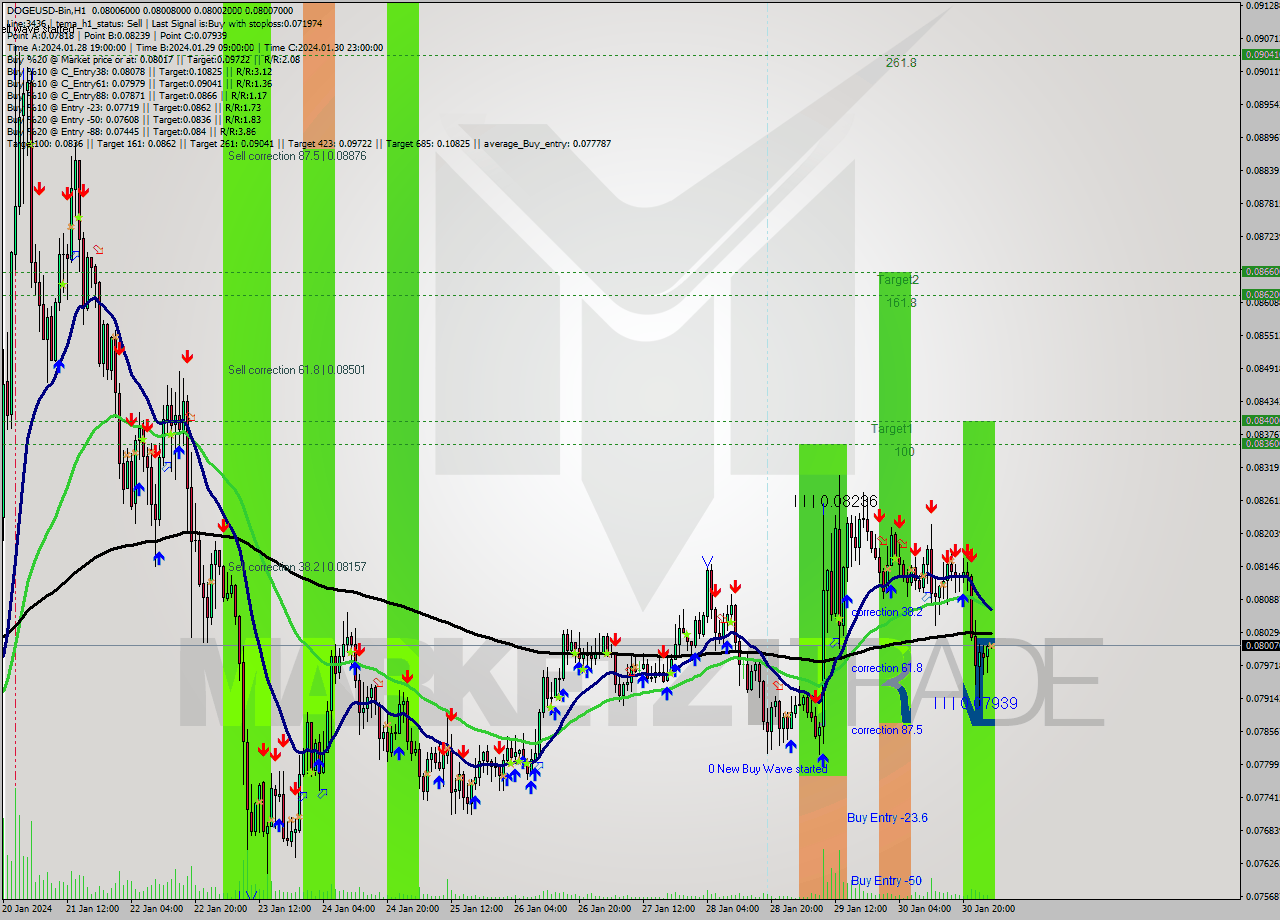Click the 0.08494 price axis label
Viewport: 1280px width, 920px height.
coord(1262,368)
